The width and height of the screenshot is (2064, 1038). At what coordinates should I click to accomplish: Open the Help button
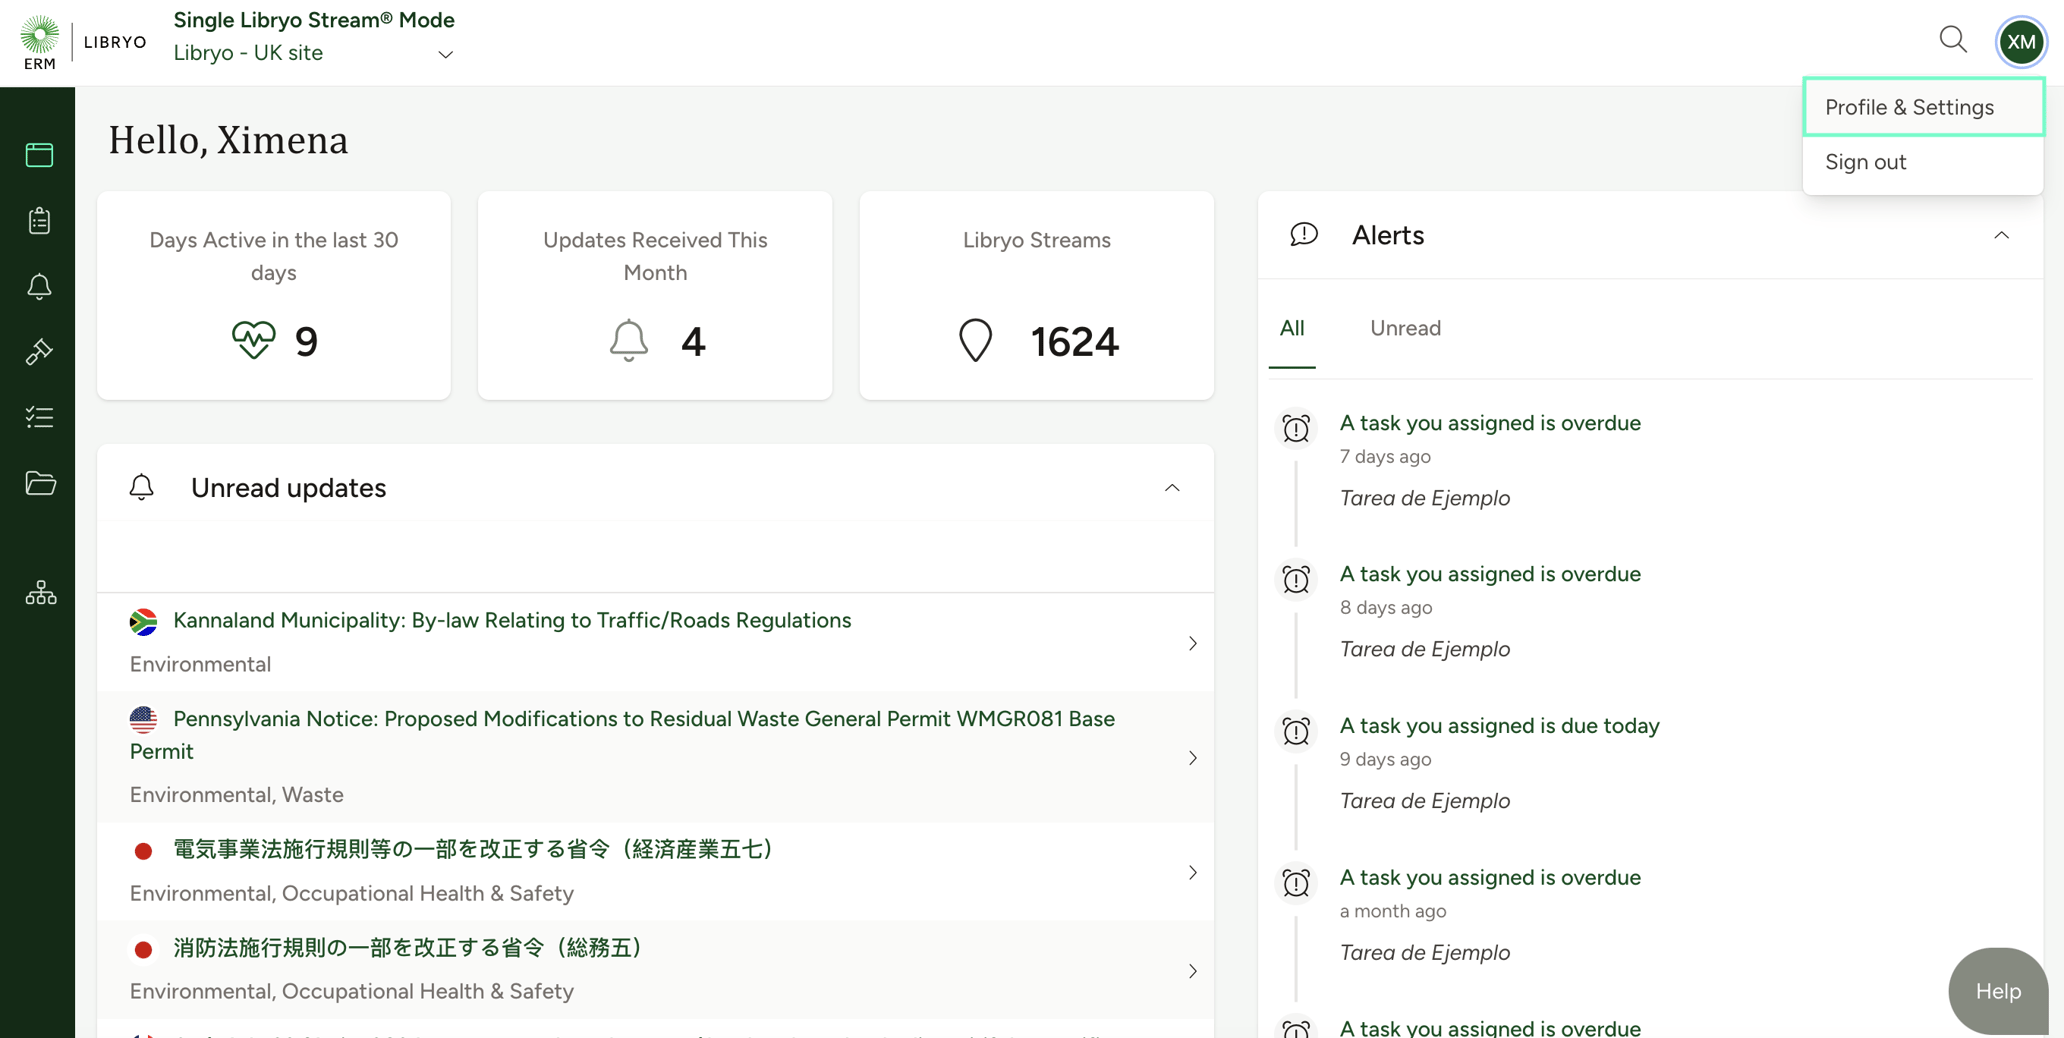(x=1997, y=991)
